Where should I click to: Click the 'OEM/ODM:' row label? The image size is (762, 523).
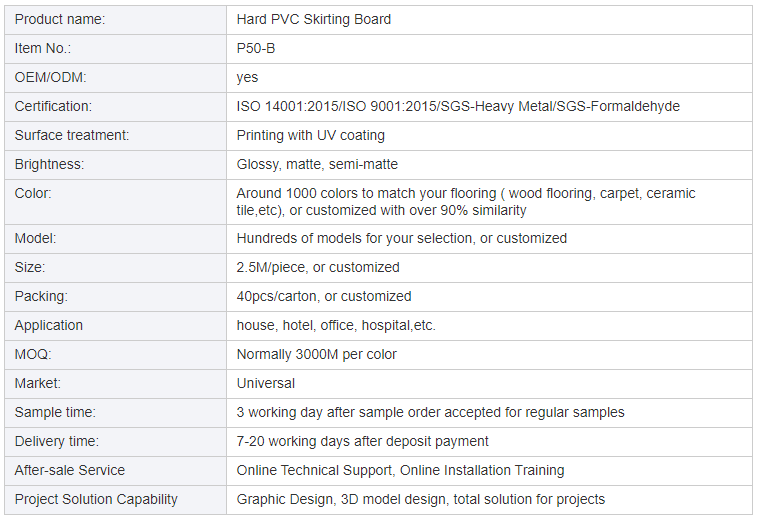click(51, 77)
